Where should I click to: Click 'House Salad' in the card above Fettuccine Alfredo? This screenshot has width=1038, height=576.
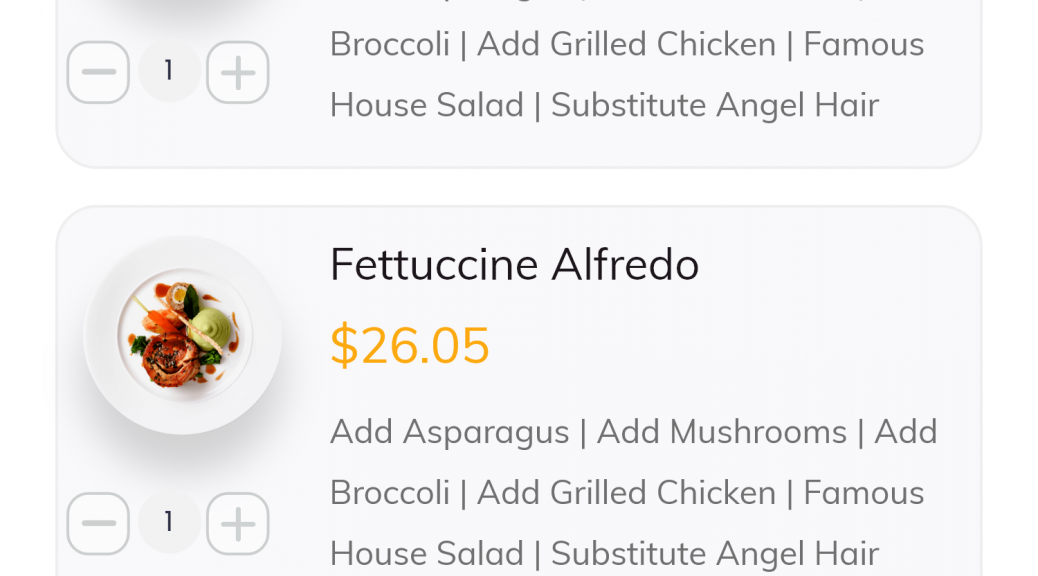pyautogui.click(x=427, y=105)
